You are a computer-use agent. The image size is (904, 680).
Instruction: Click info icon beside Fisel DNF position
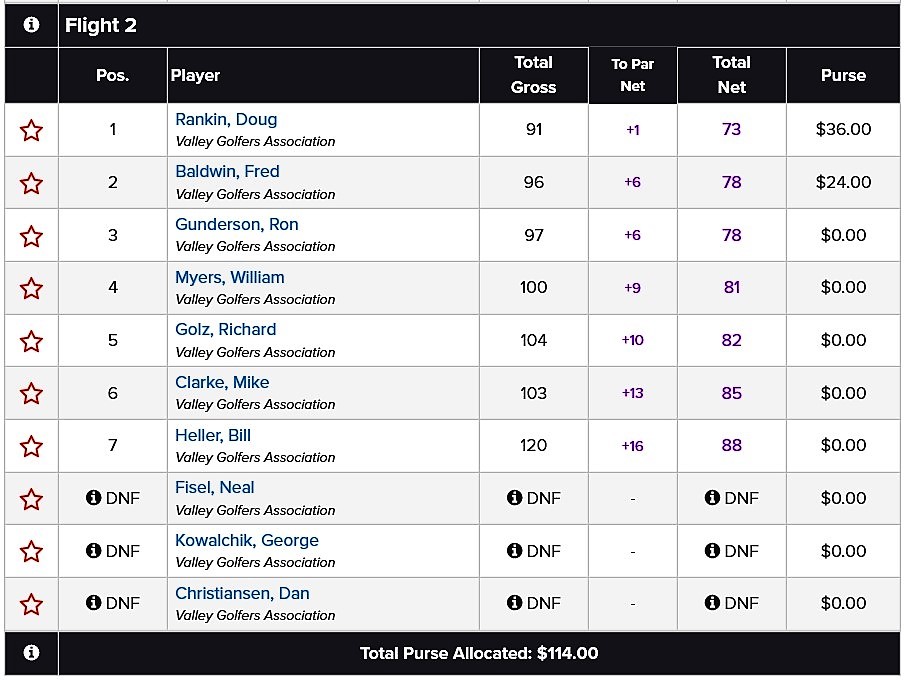(93, 498)
